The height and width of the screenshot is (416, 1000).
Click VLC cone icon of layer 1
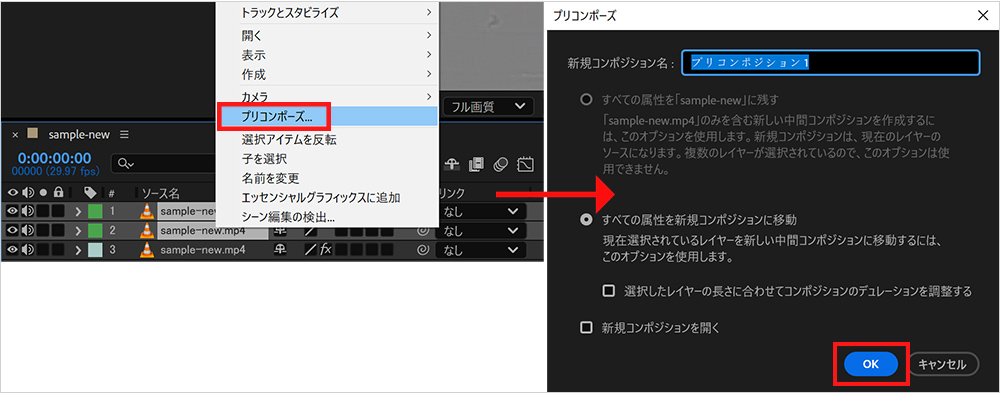coord(147,211)
